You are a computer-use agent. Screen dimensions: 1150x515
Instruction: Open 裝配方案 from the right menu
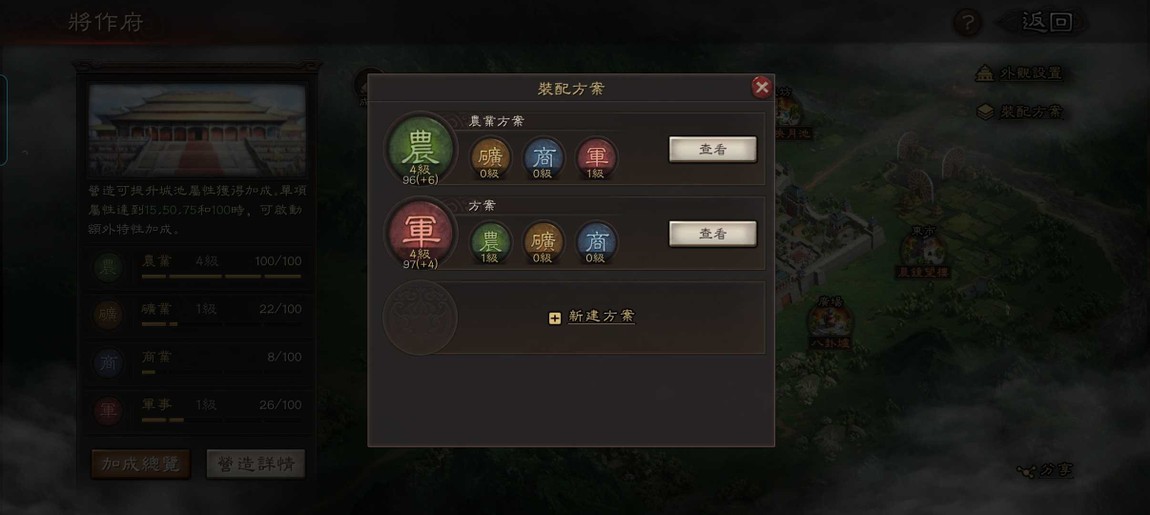click(x=1019, y=112)
